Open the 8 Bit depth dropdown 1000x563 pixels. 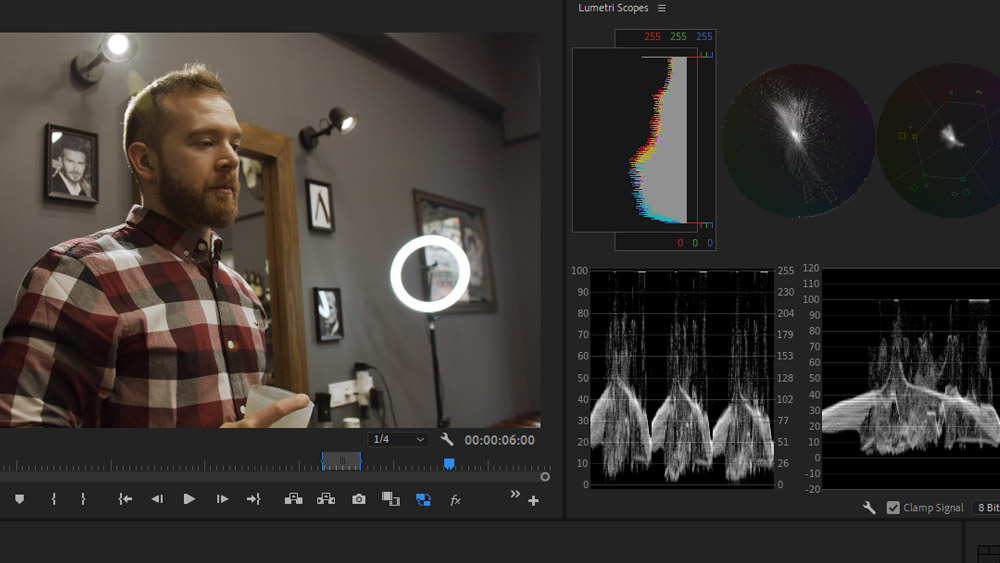coord(985,508)
